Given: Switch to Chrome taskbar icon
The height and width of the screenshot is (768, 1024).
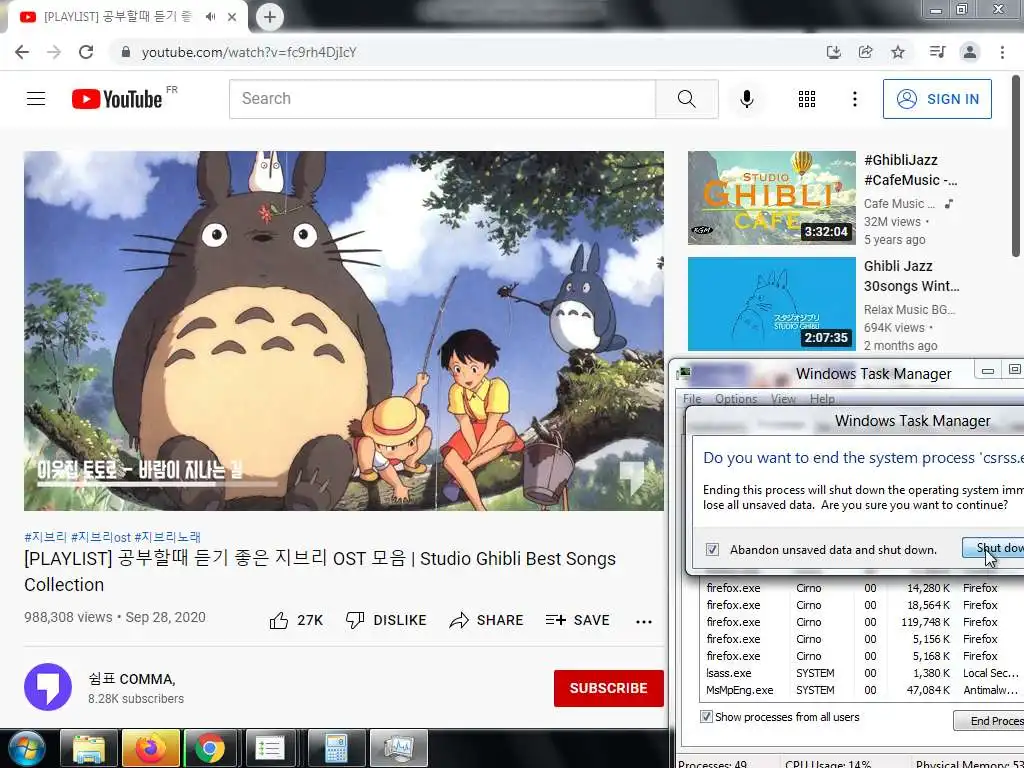Looking at the screenshot, I should coord(210,748).
